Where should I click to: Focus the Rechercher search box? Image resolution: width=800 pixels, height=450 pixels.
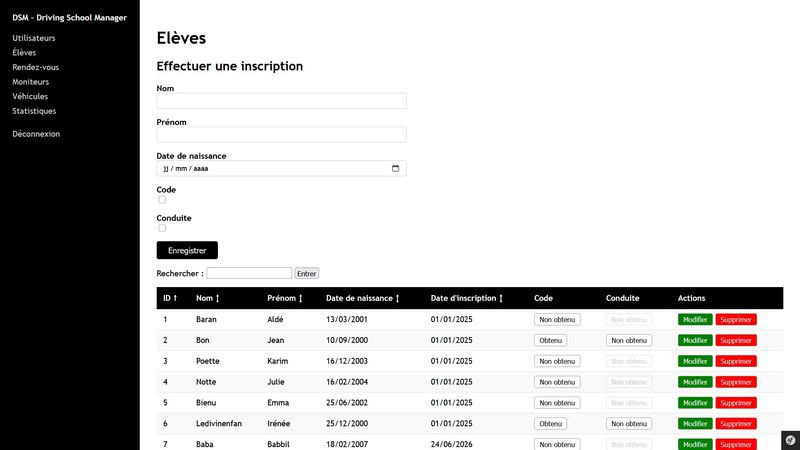[x=249, y=273]
